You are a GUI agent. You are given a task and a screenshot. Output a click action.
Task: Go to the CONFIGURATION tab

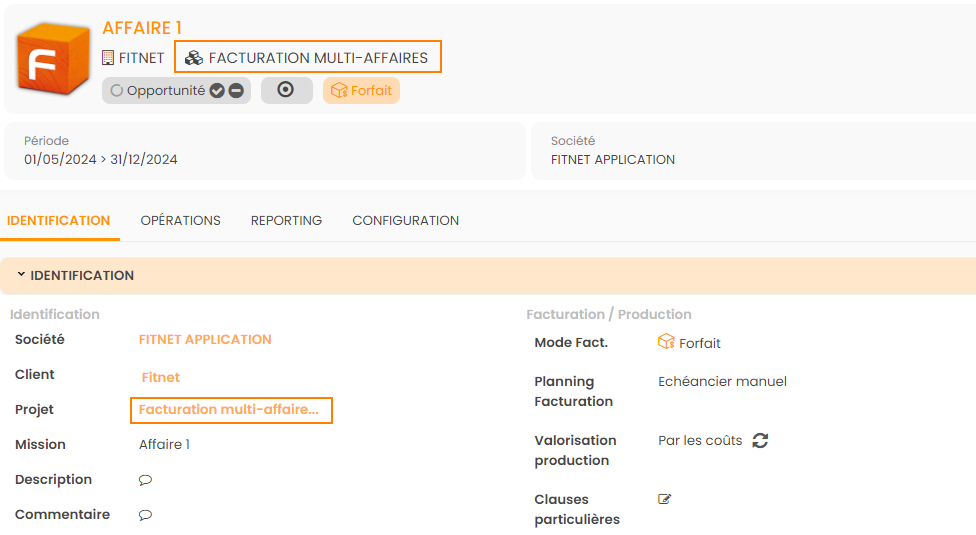pos(405,220)
